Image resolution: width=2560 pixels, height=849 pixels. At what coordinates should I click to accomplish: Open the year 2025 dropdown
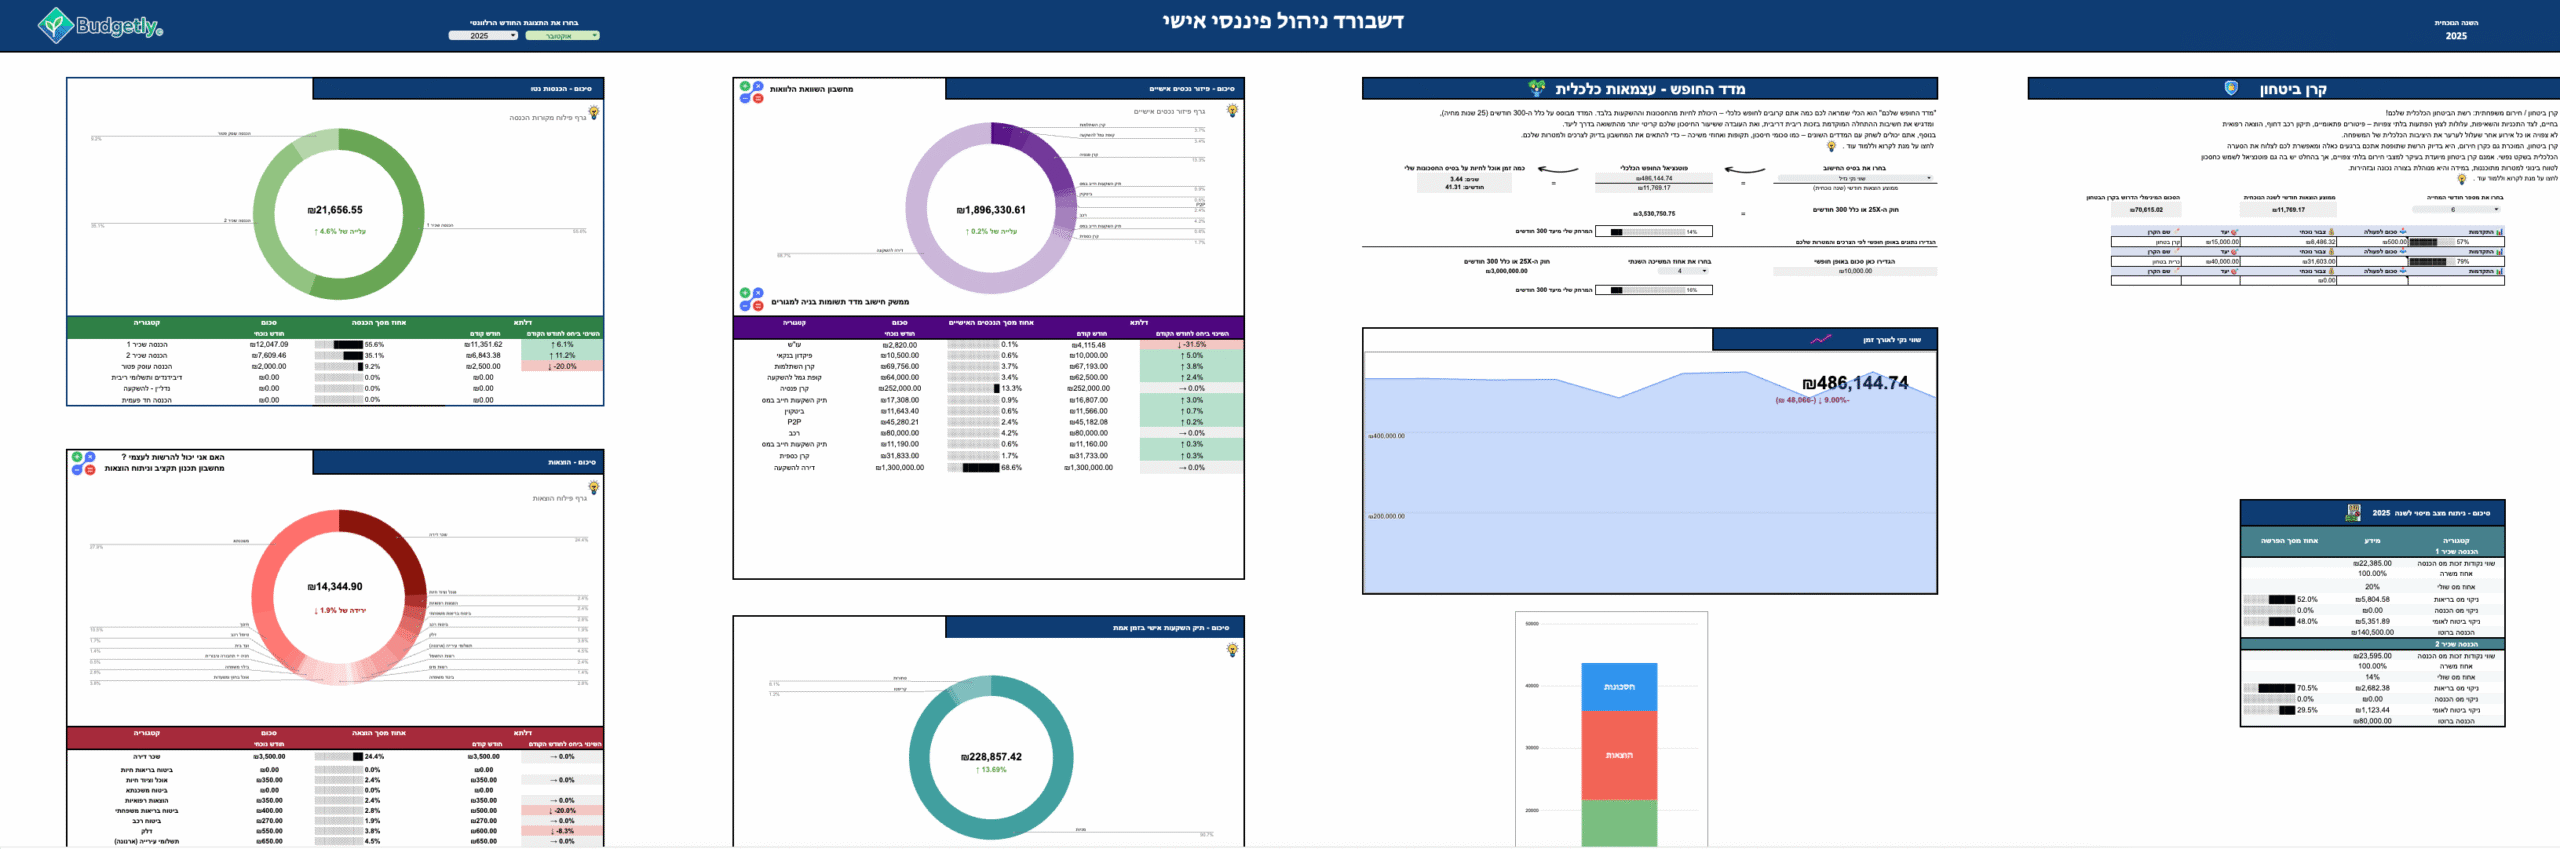tap(483, 36)
